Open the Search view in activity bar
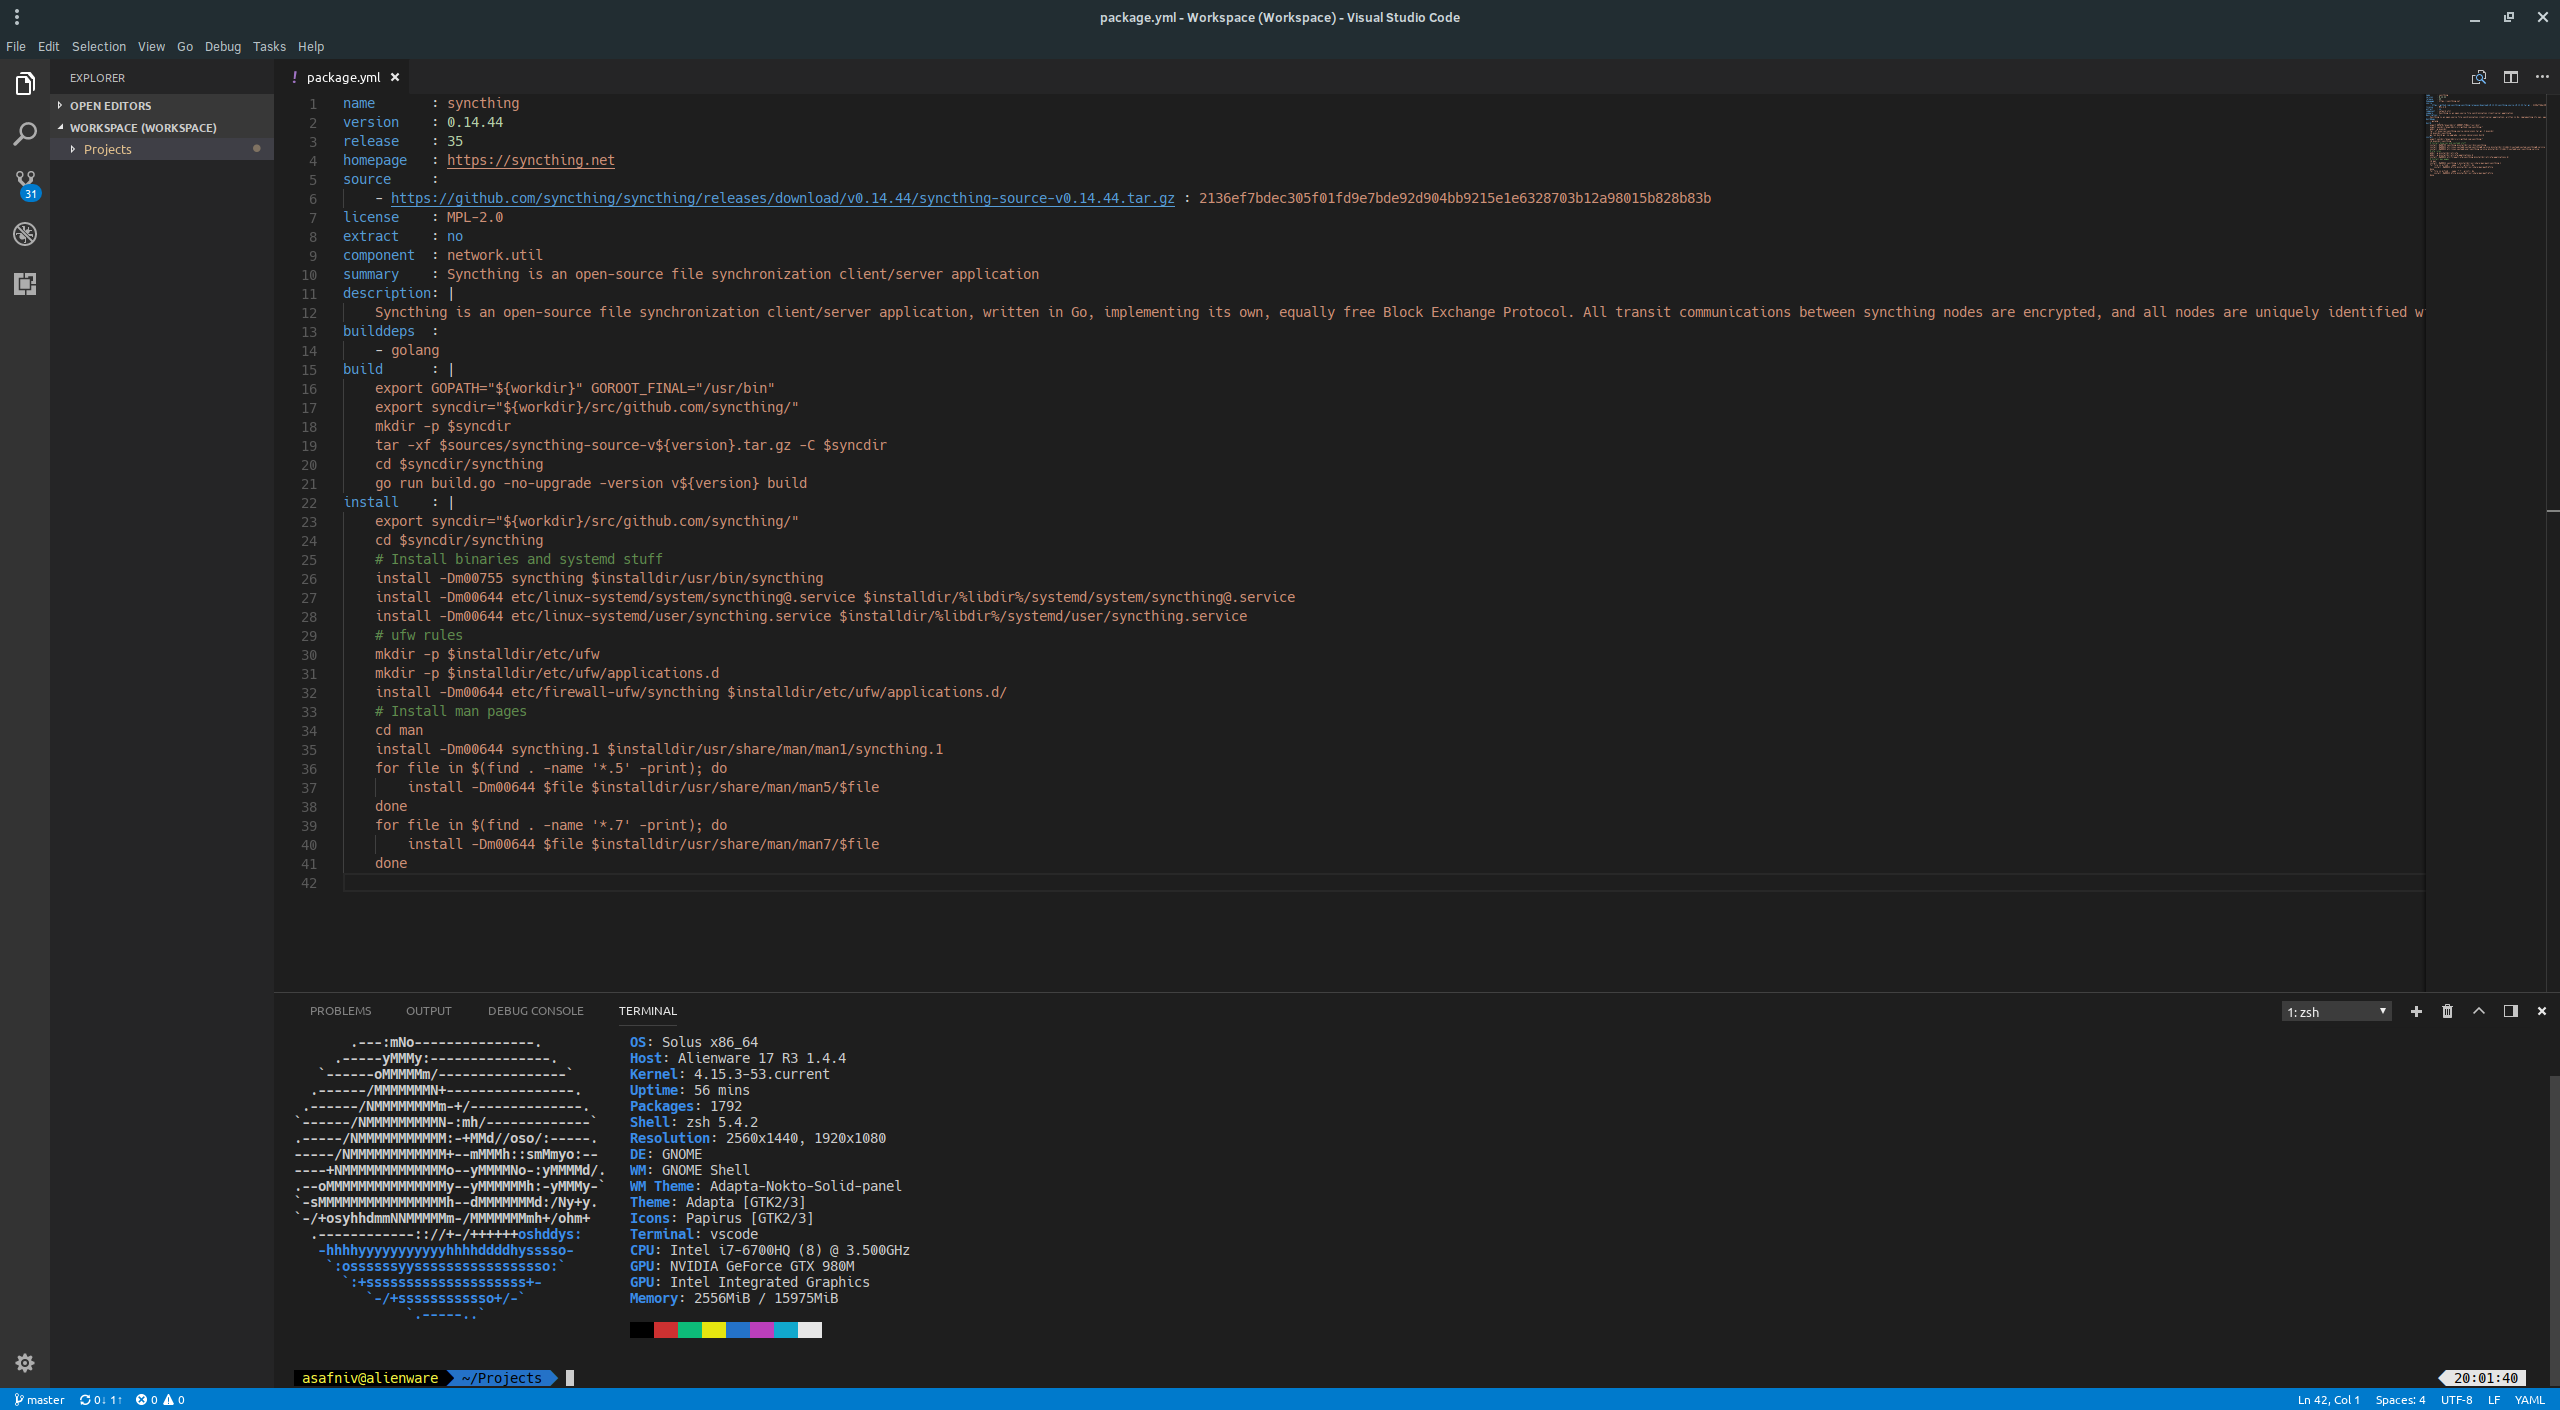 tap(25, 134)
